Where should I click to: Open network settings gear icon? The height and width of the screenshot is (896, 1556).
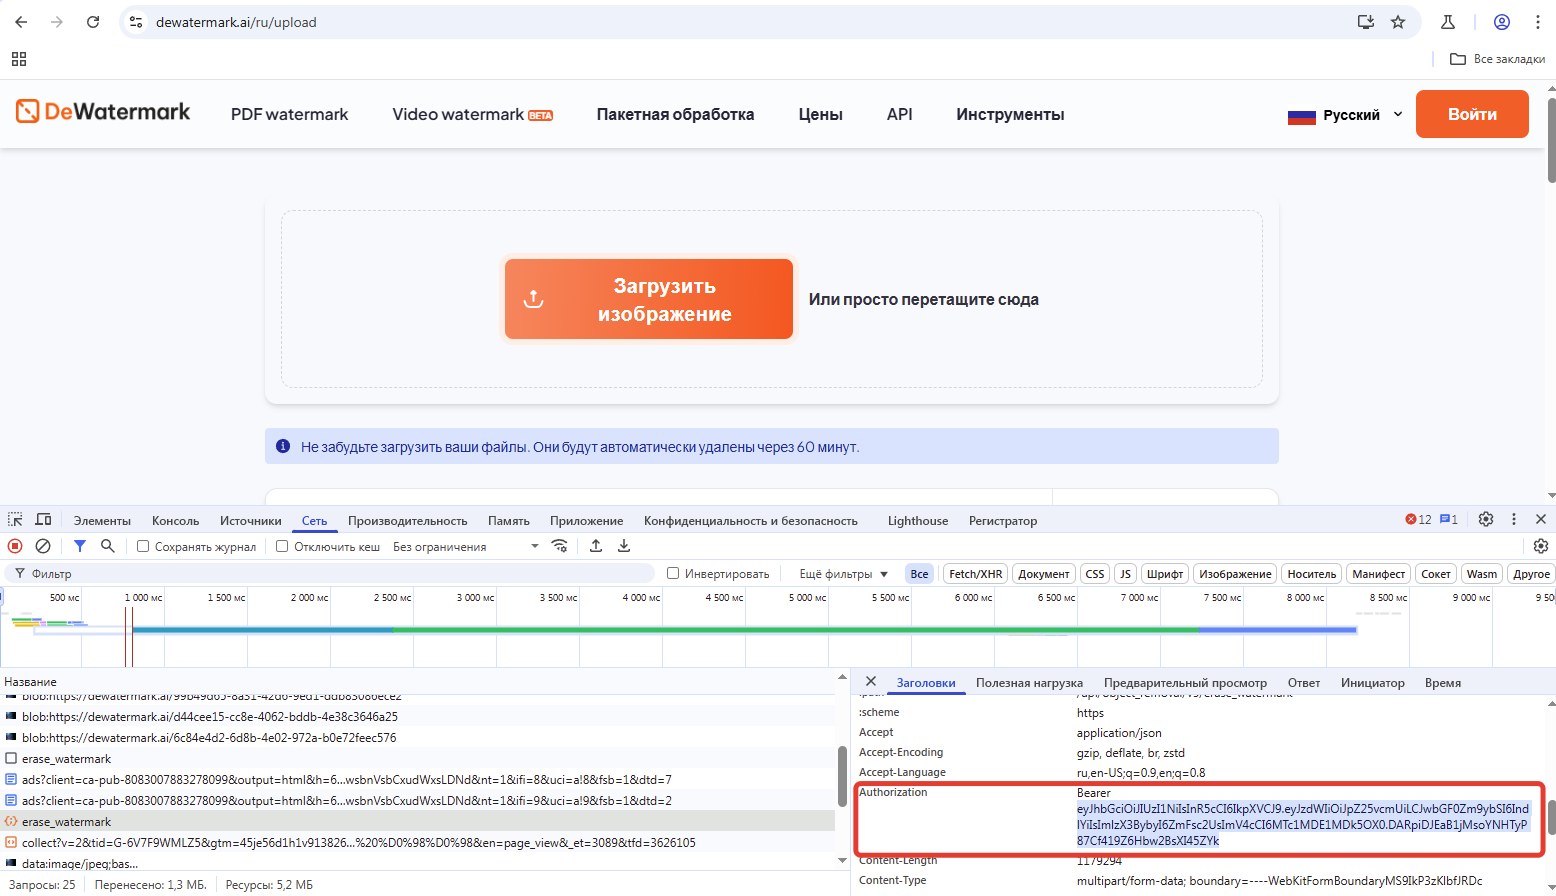point(1541,546)
